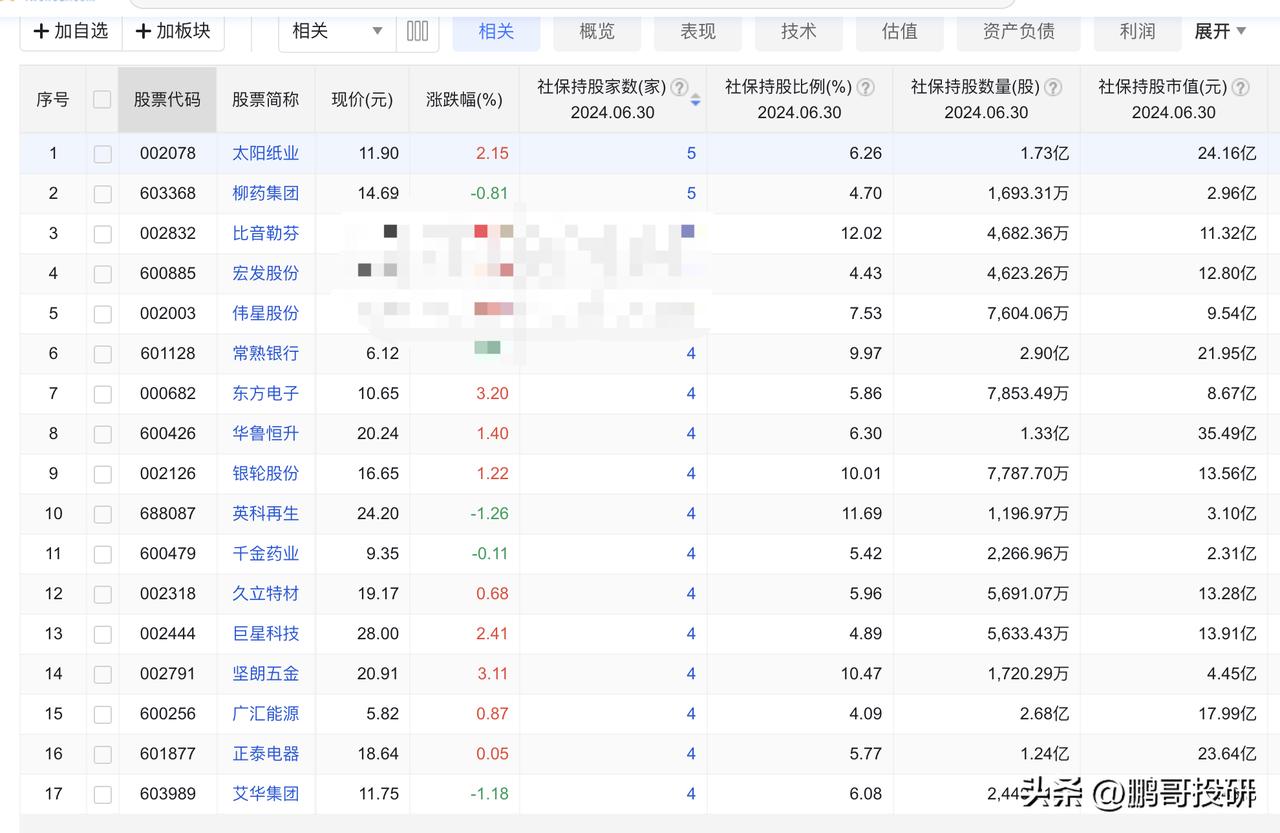The width and height of the screenshot is (1280, 833).
Task: Click the 加板块 plus button
Action: click(x=173, y=31)
